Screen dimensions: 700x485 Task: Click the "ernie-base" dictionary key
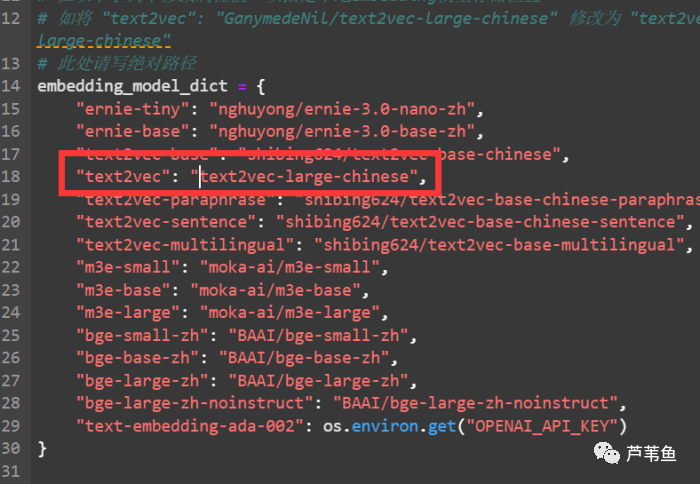tap(133, 131)
